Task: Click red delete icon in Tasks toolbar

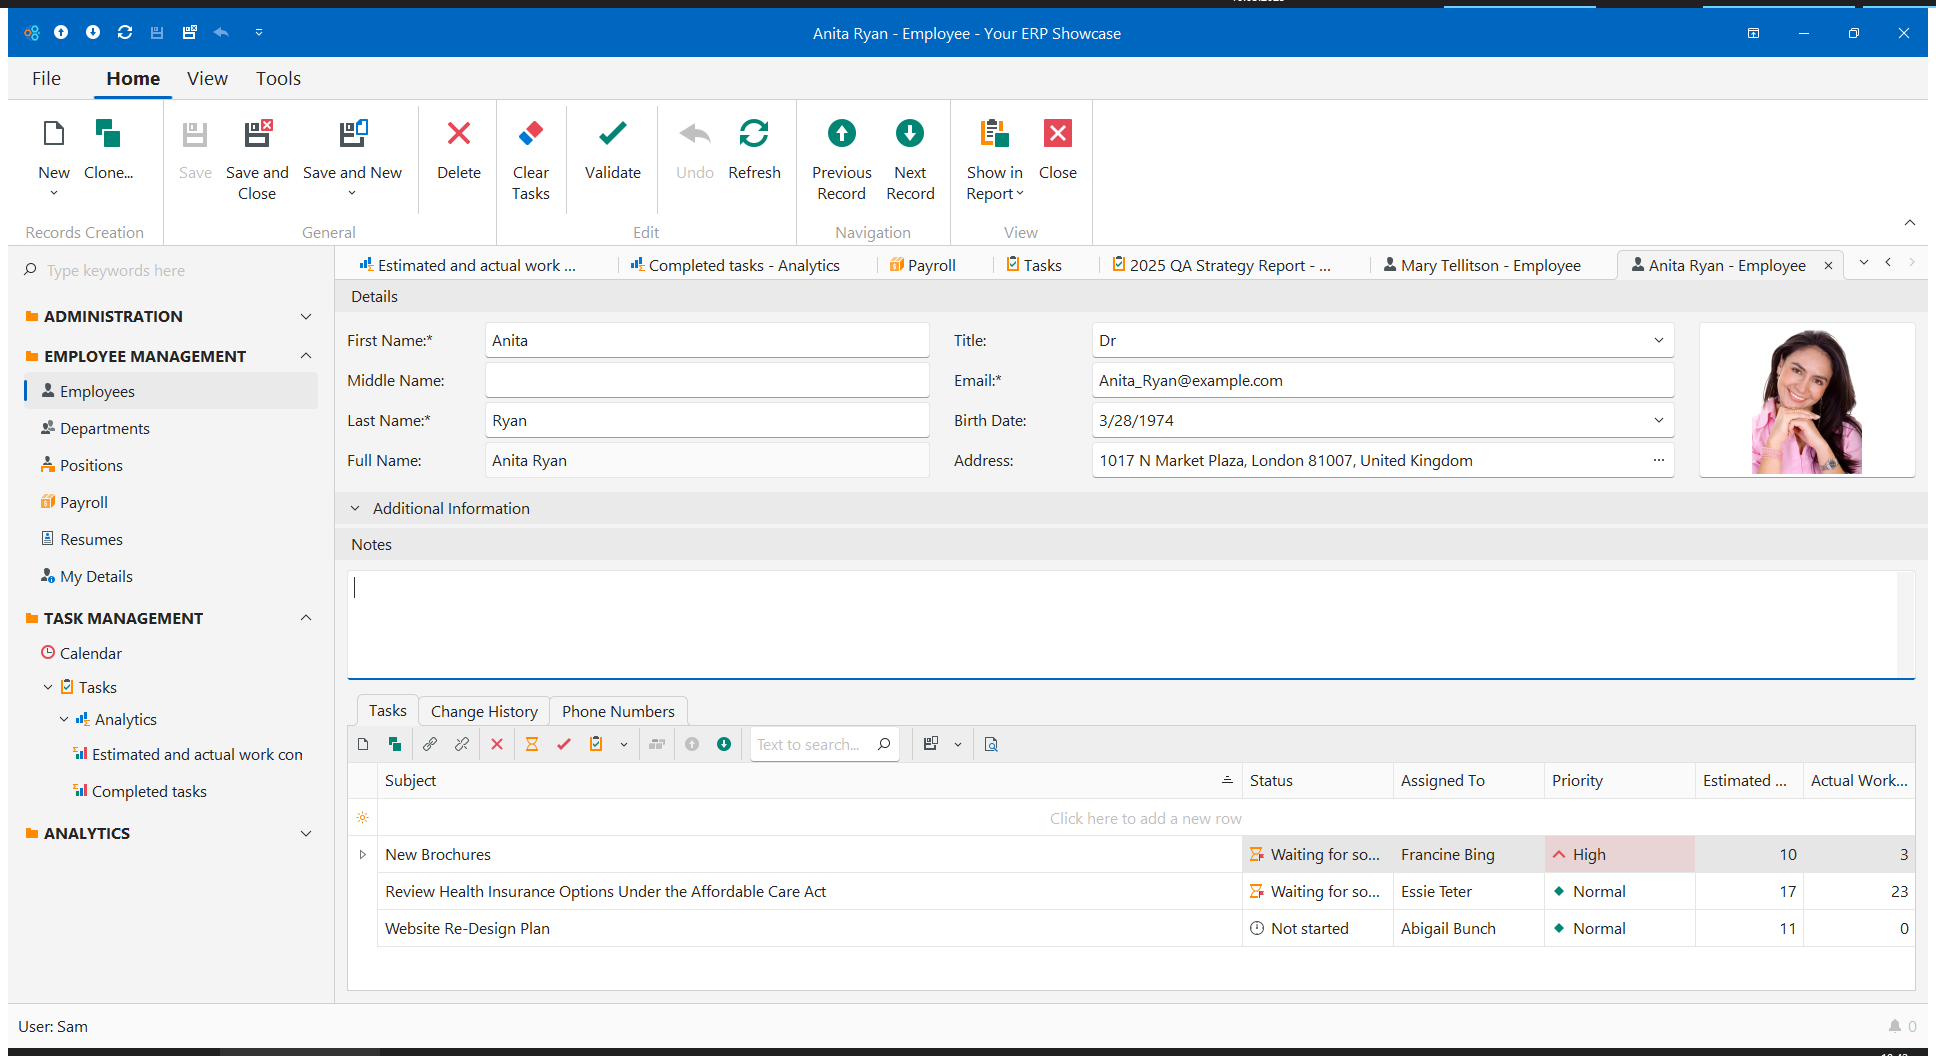Action: click(497, 744)
